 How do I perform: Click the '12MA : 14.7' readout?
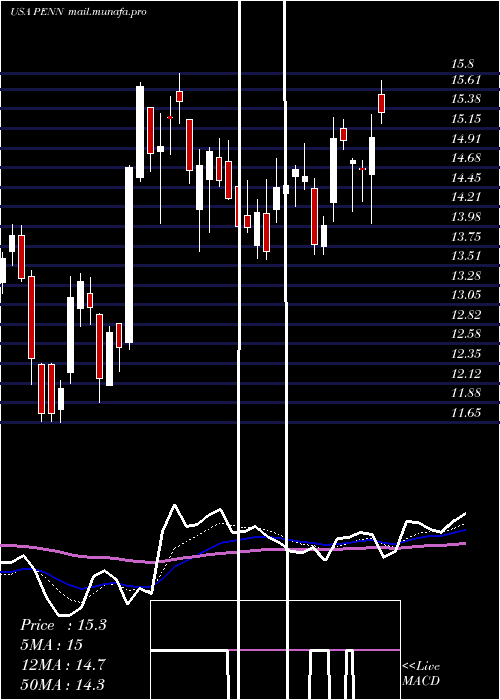63,665
